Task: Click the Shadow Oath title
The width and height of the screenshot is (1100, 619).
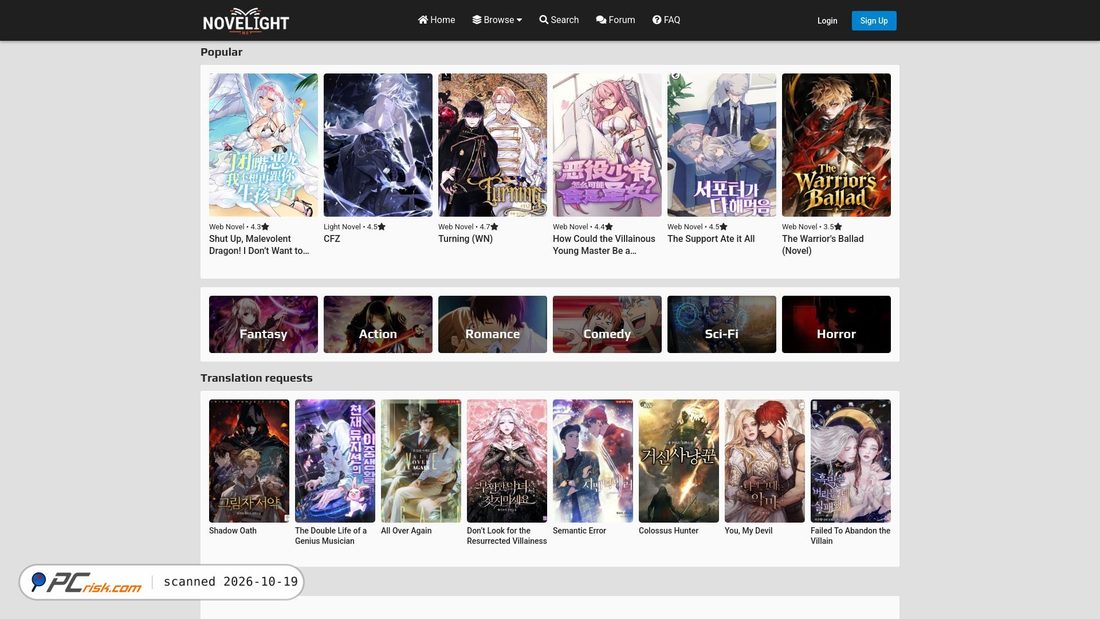Action: [x=233, y=531]
